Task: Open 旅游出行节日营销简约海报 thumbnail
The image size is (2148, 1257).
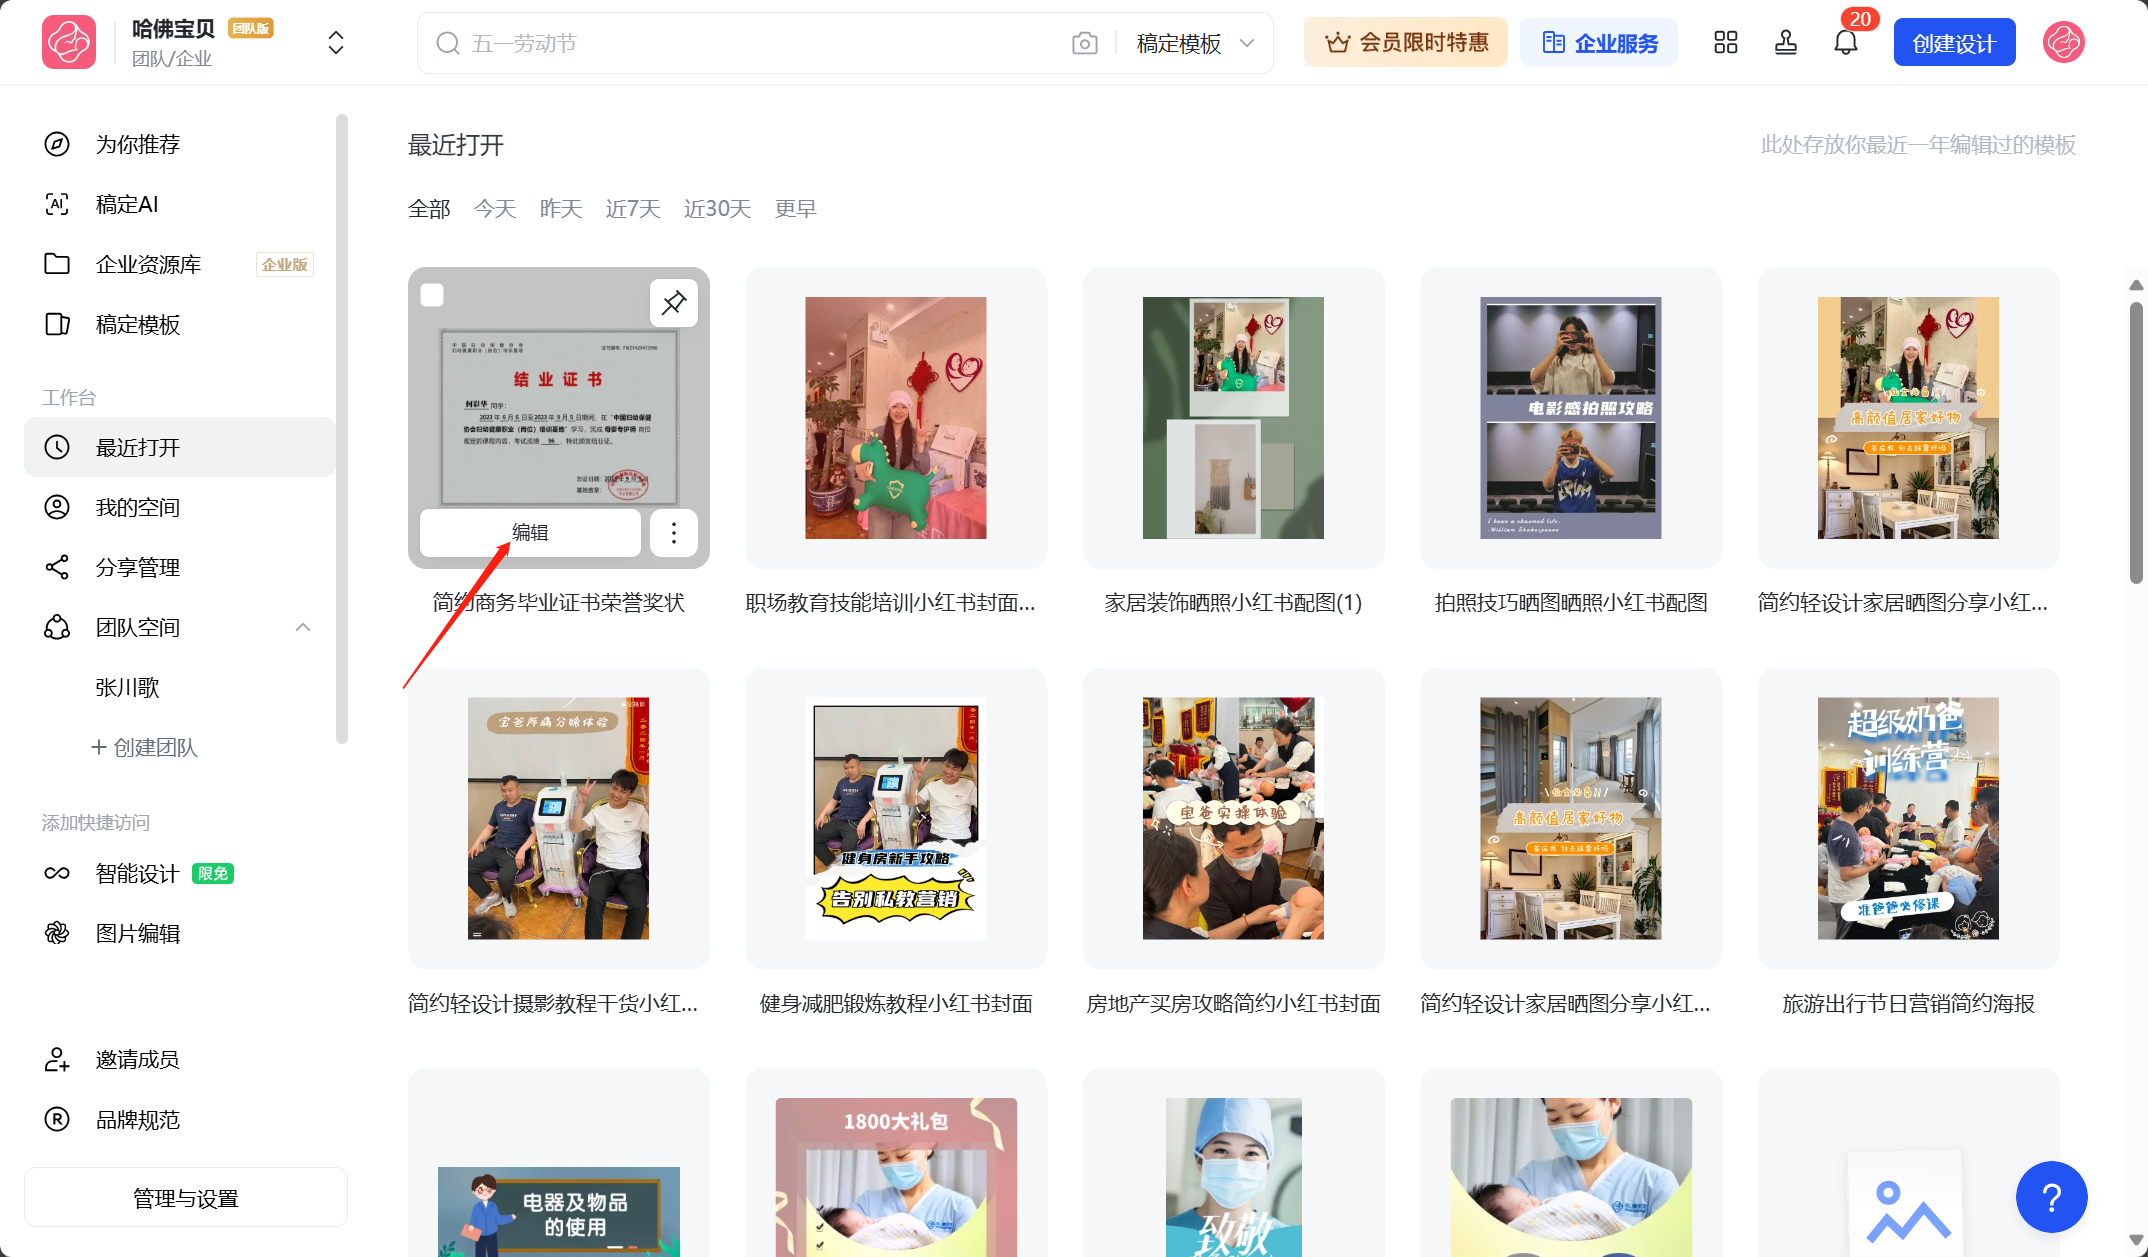Action: pyautogui.click(x=1908, y=818)
